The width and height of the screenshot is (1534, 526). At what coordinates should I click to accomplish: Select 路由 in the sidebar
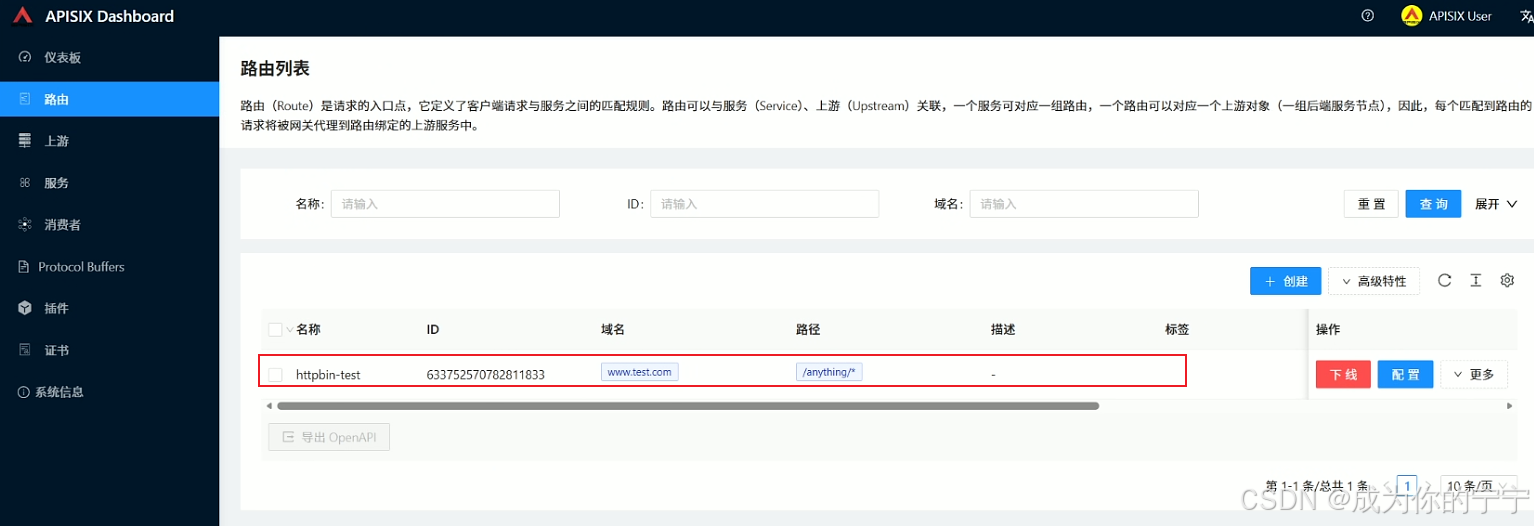coord(109,100)
